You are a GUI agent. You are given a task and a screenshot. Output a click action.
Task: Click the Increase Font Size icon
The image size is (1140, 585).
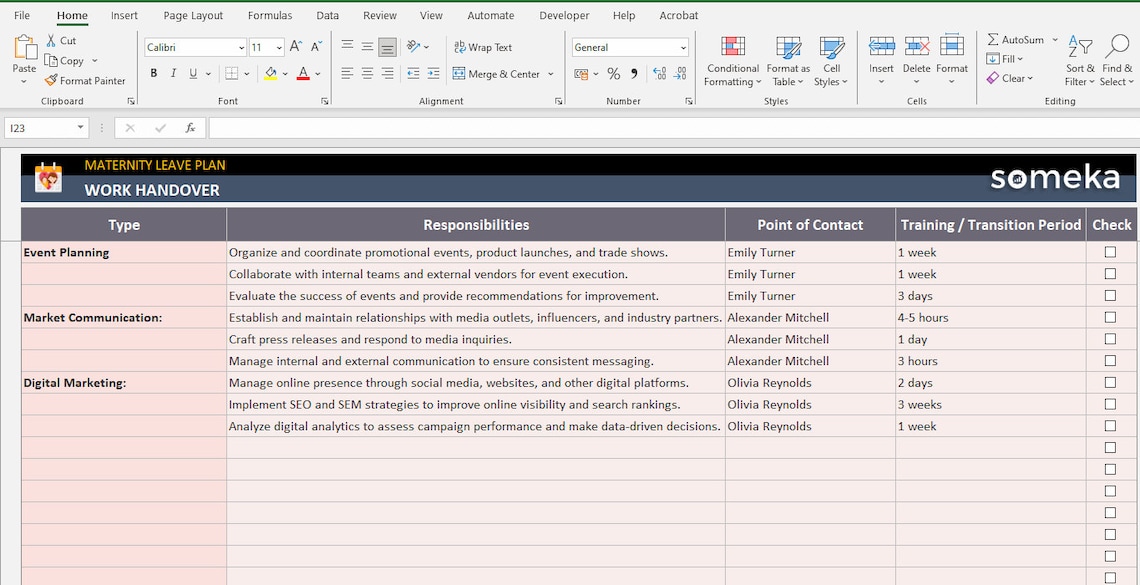(295, 47)
